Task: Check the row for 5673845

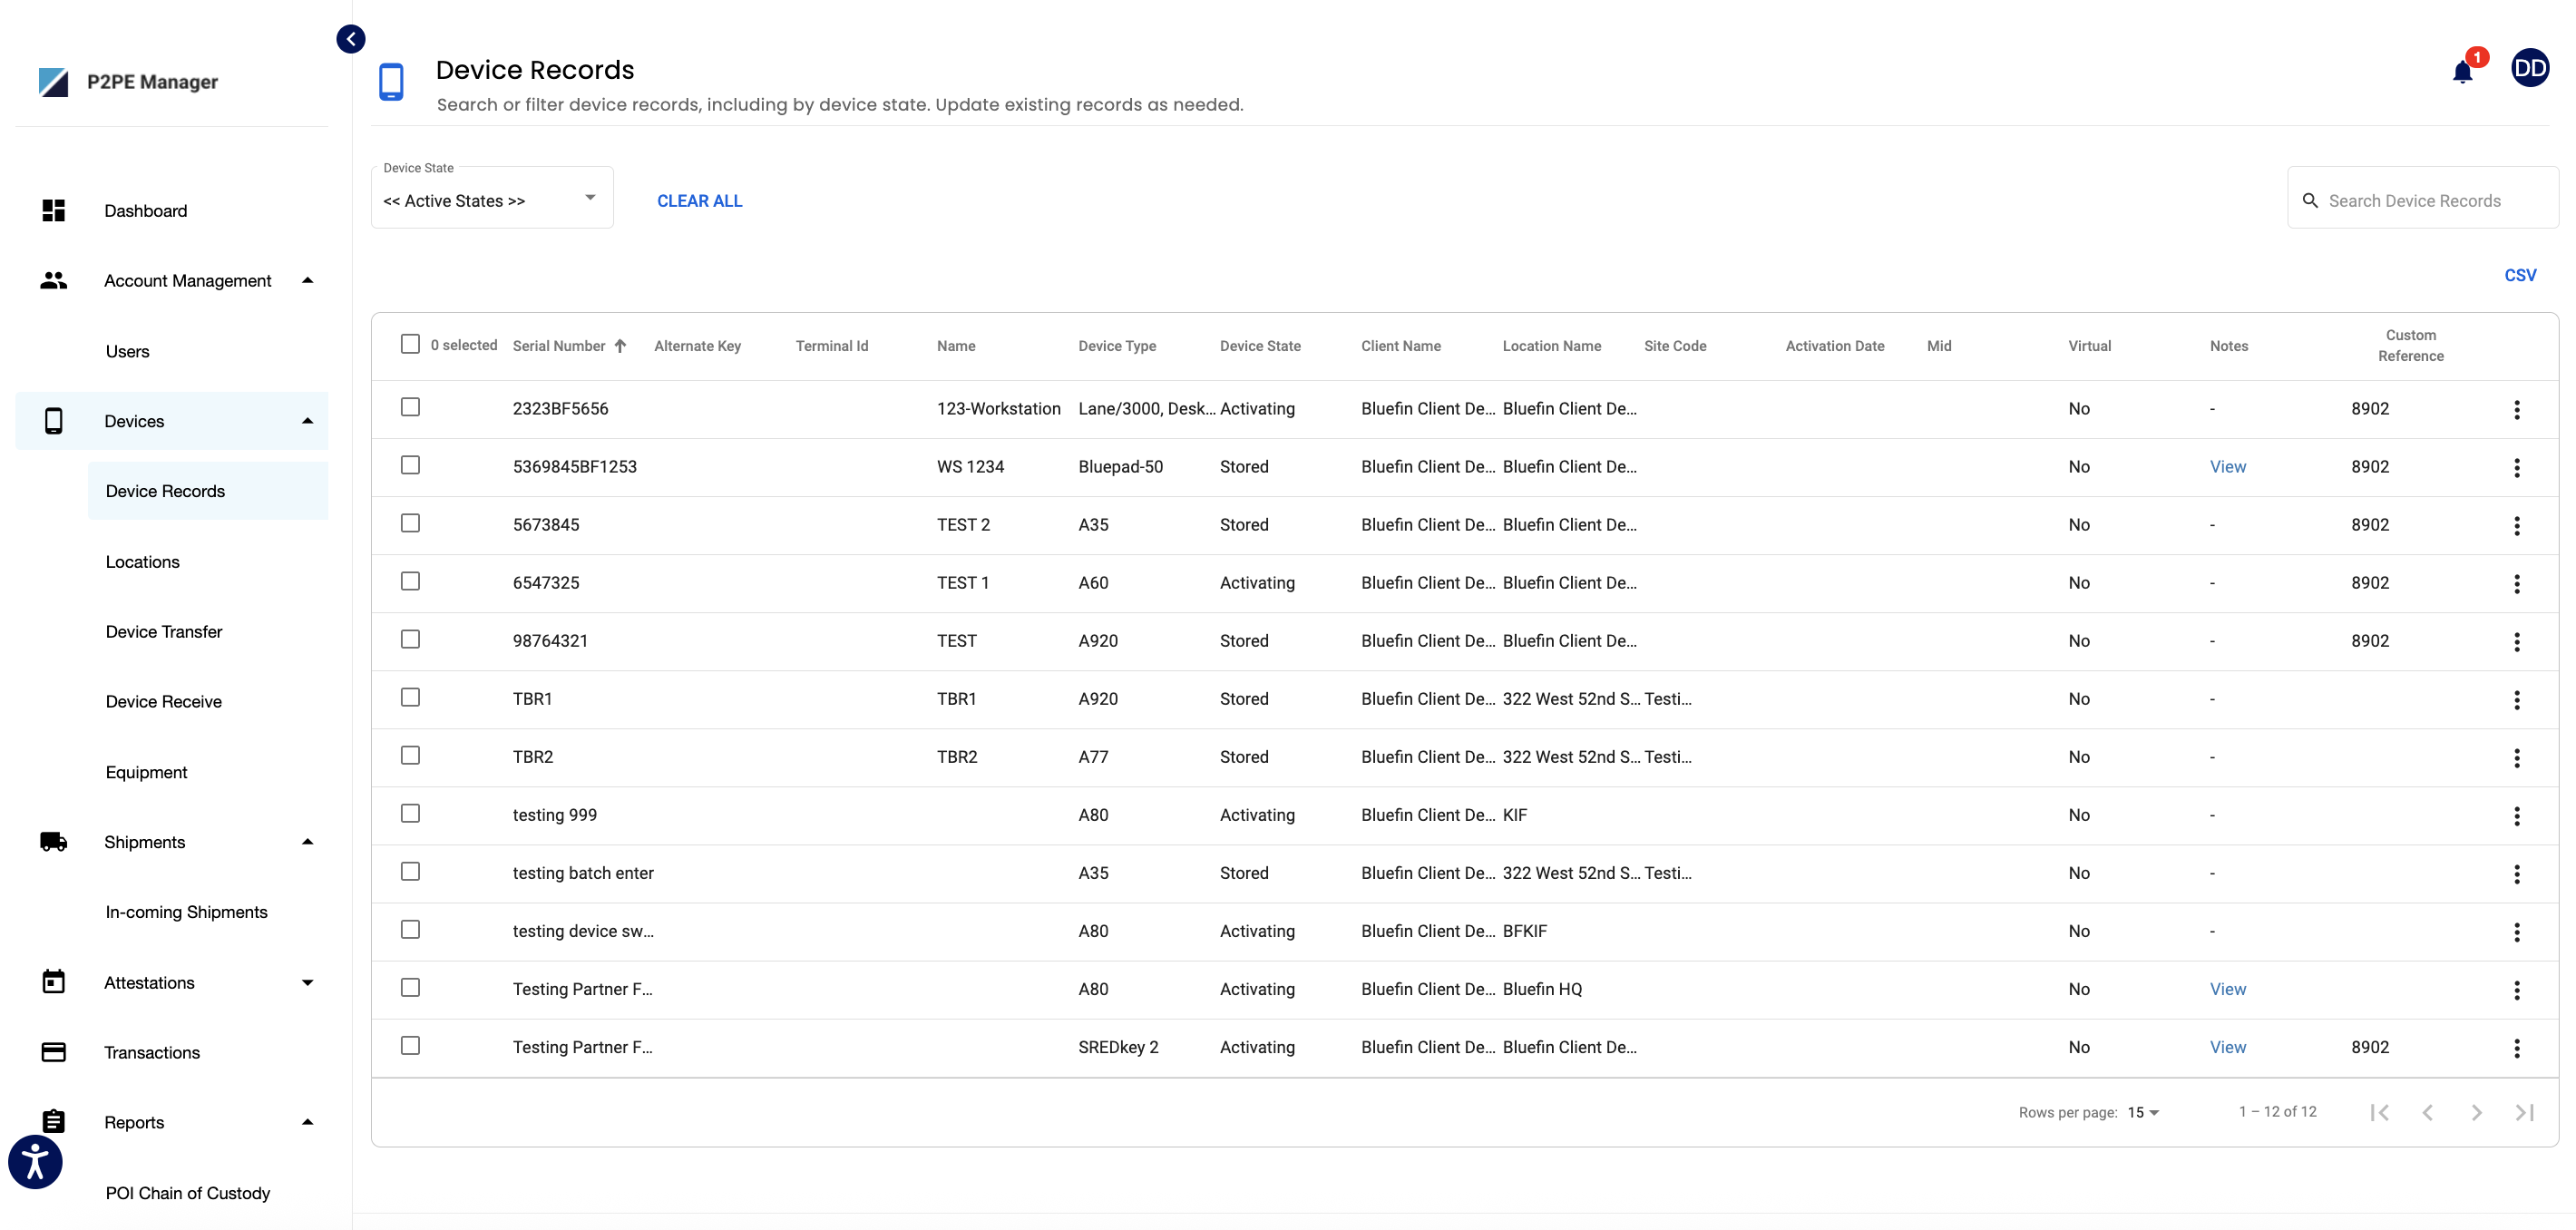Action: pyautogui.click(x=410, y=523)
